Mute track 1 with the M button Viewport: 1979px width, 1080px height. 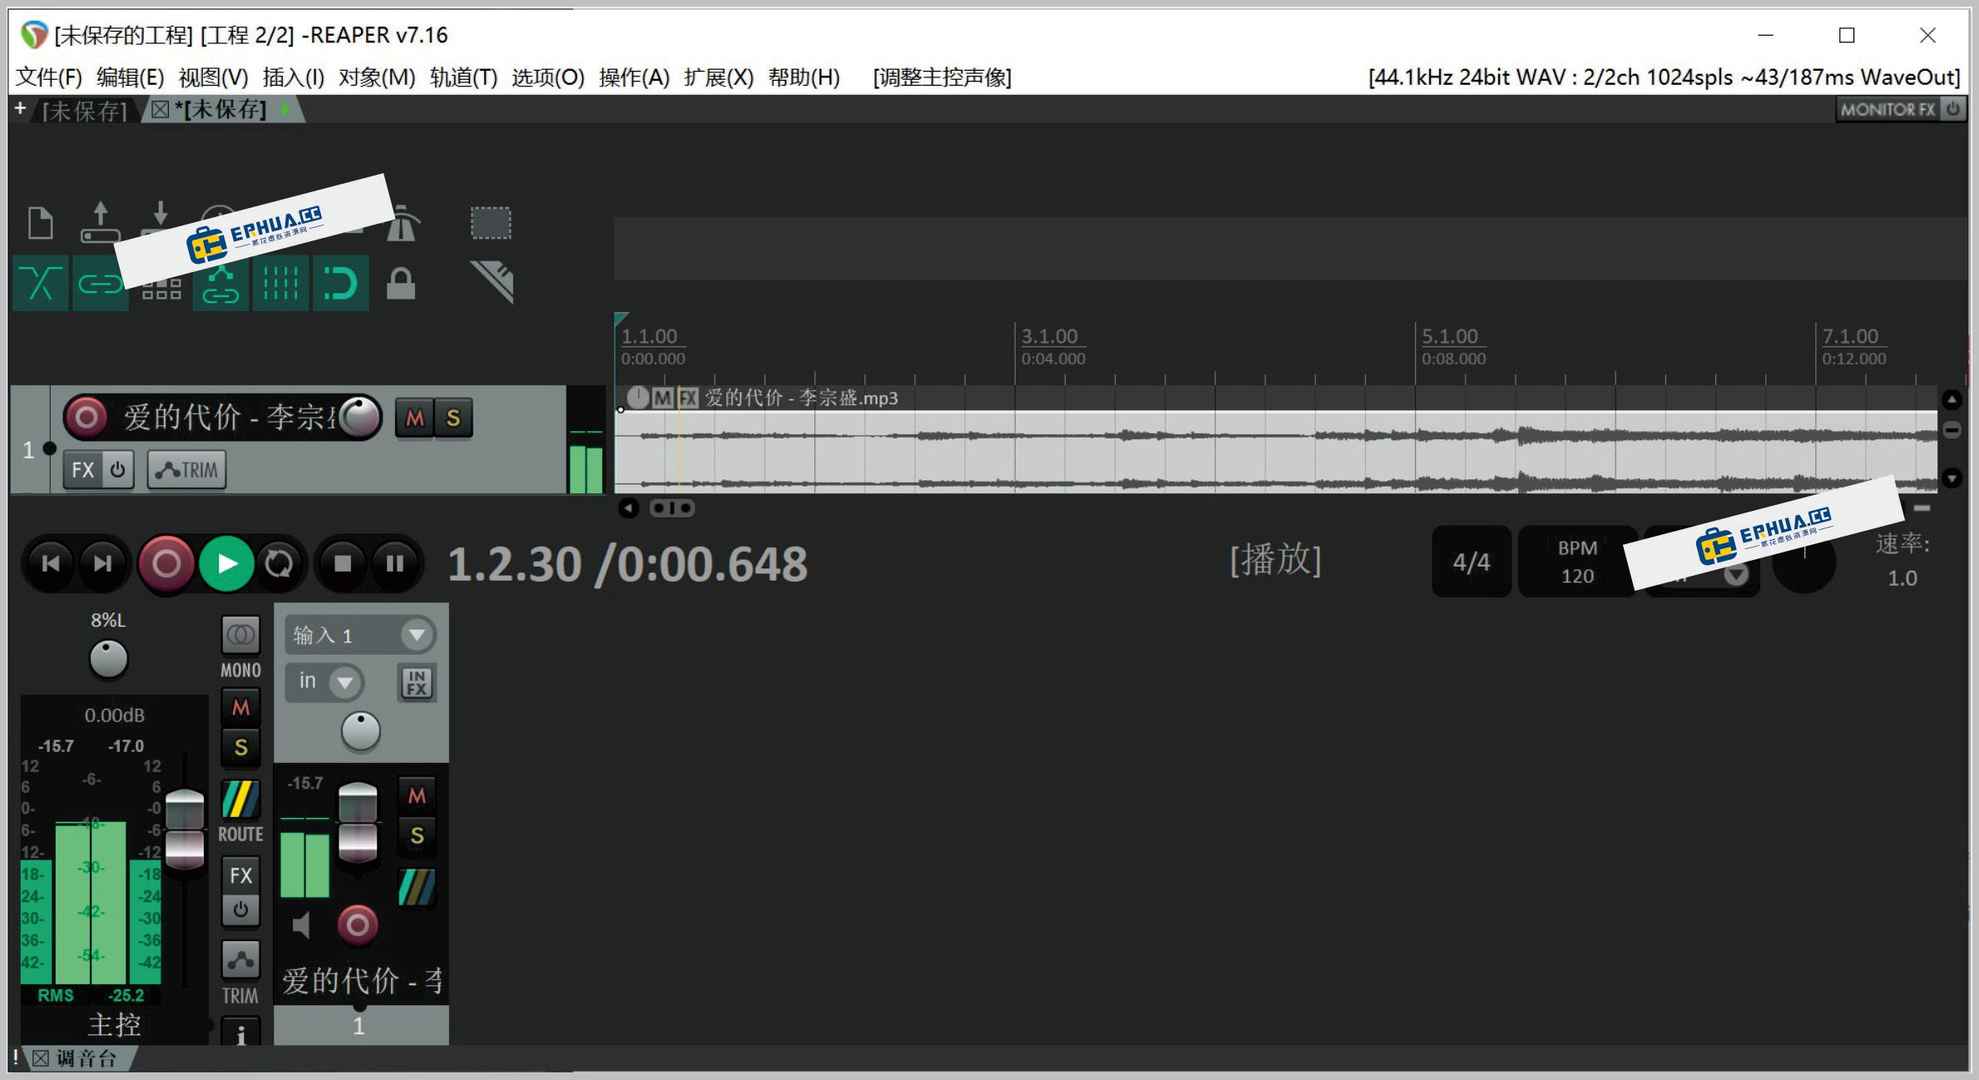(413, 418)
